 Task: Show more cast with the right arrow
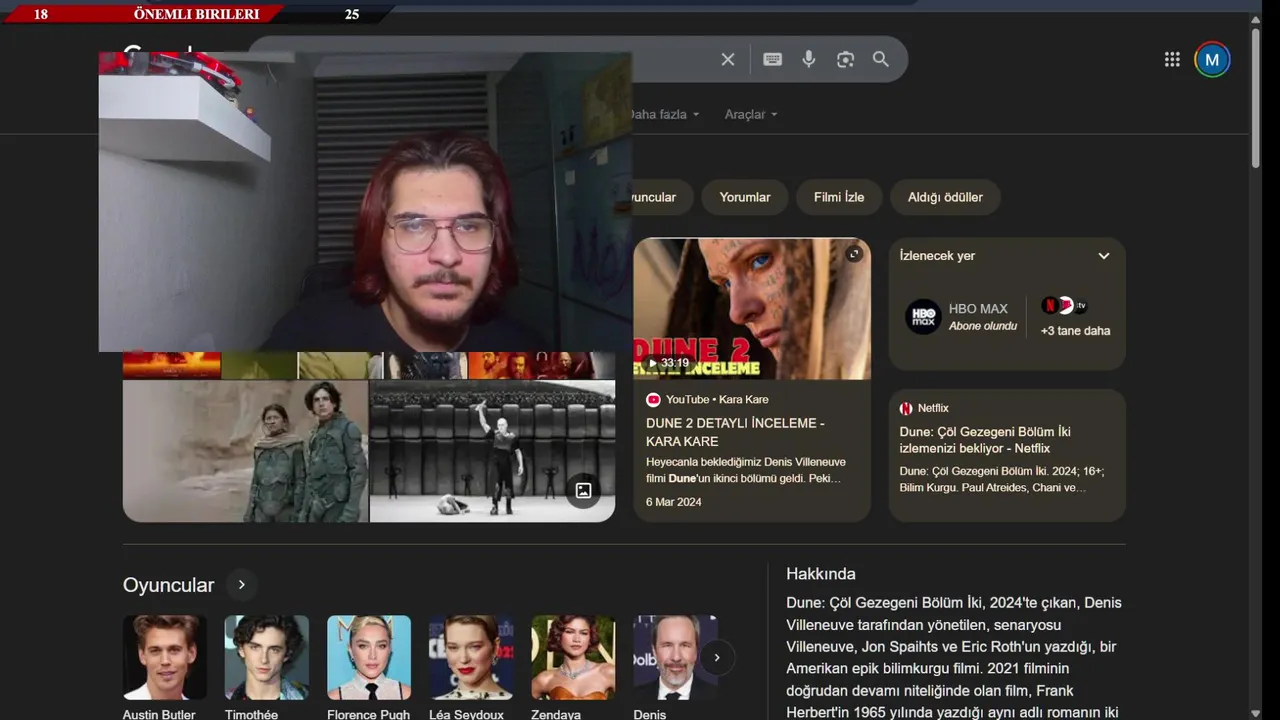click(x=716, y=657)
